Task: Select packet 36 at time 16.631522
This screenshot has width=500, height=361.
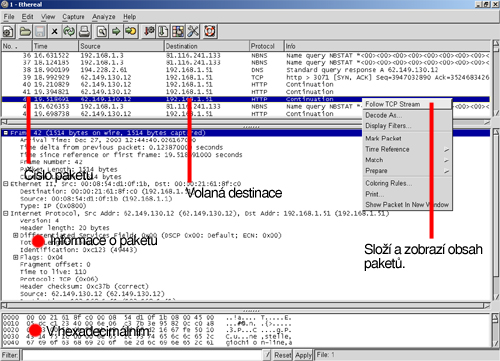Action: [246, 55]
